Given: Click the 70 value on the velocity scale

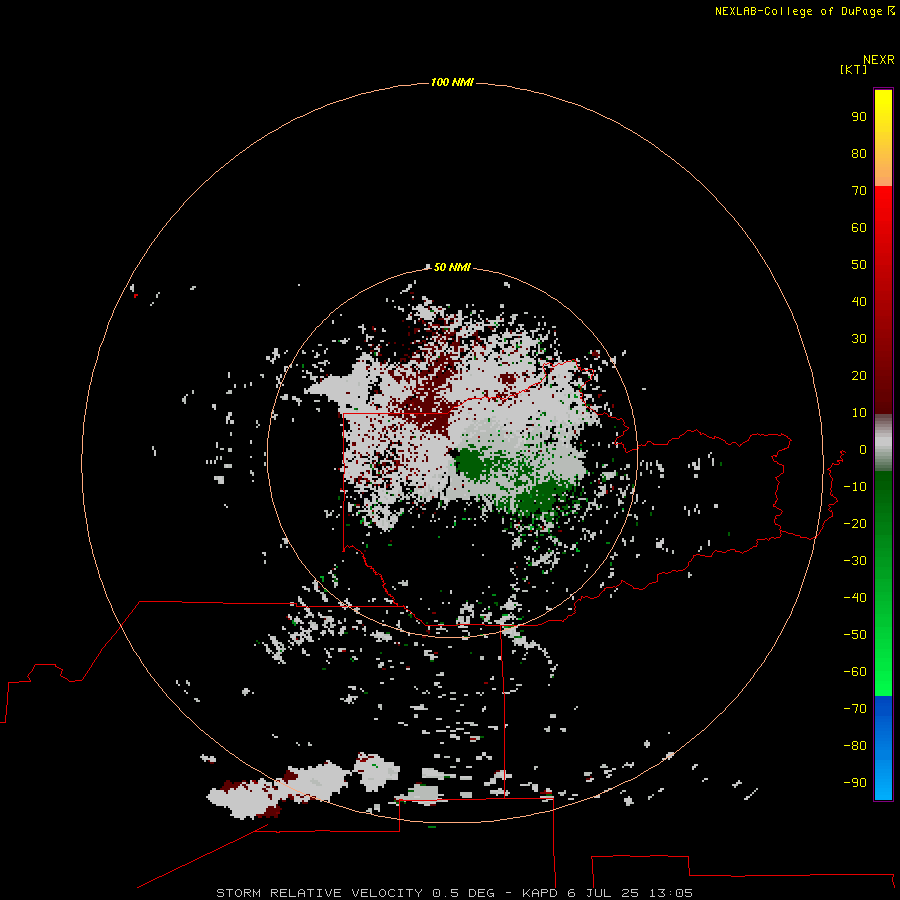Looking at the screenshot, I should pyautogui.click(x=859, y=191).
